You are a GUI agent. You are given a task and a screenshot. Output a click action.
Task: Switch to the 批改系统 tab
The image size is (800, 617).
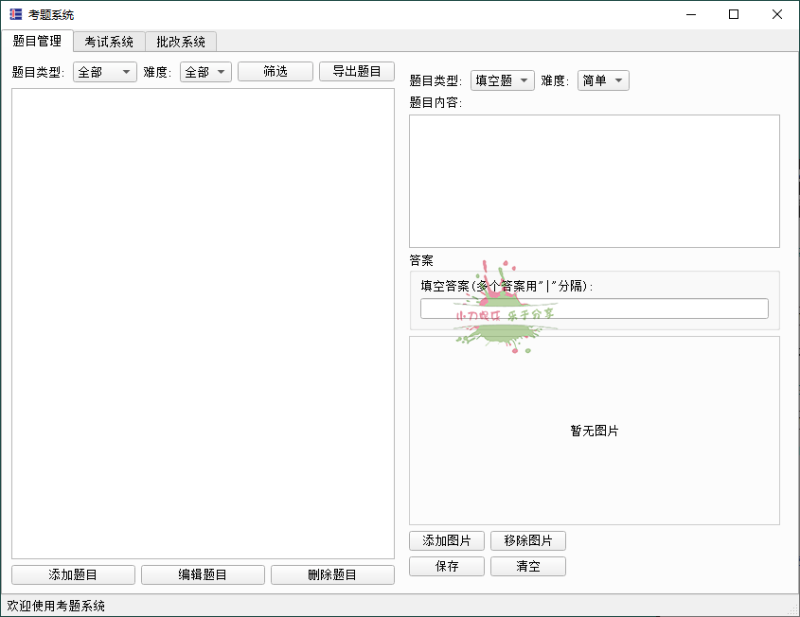(x=183, y=42)
